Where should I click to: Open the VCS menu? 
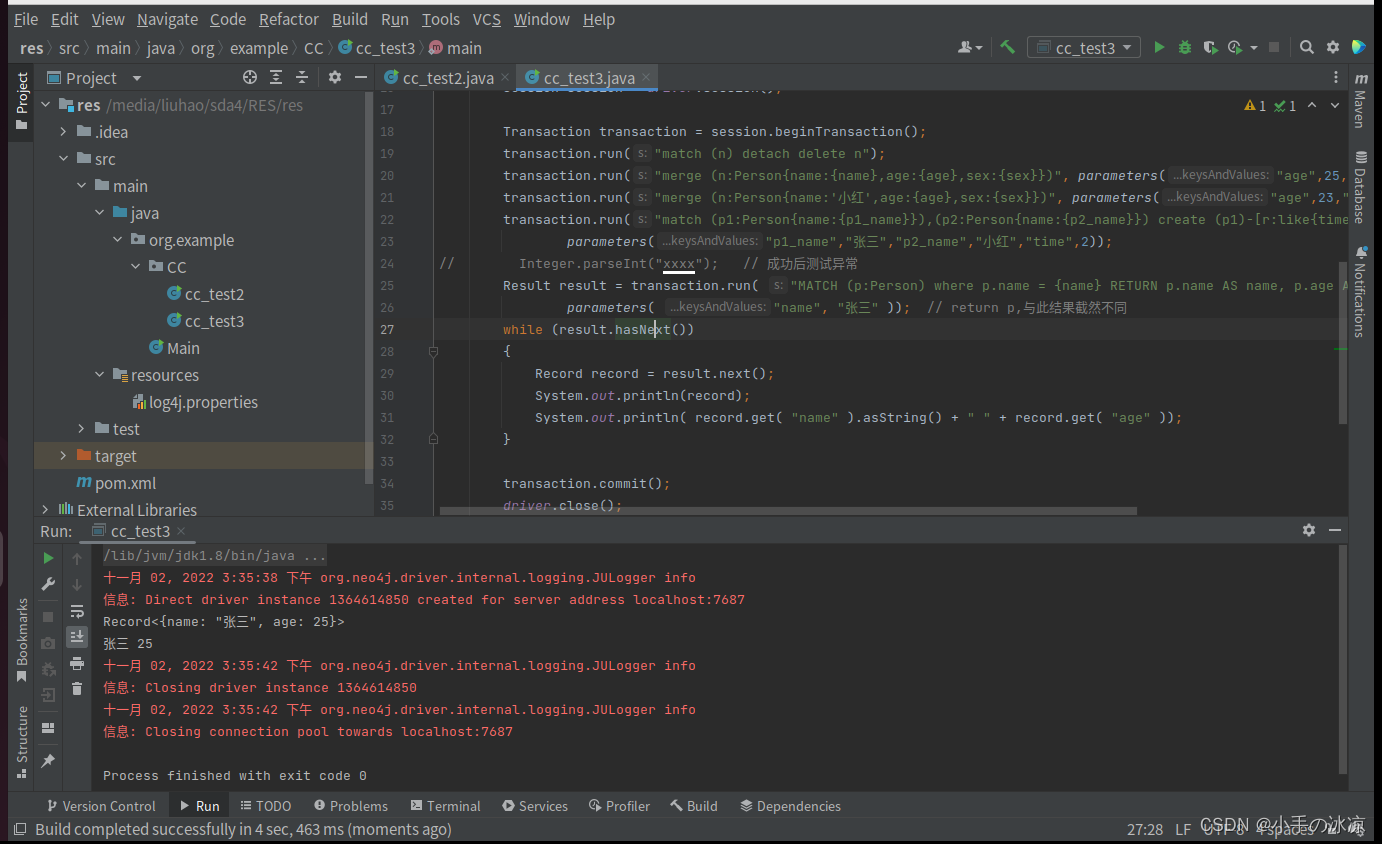(486, 19)
